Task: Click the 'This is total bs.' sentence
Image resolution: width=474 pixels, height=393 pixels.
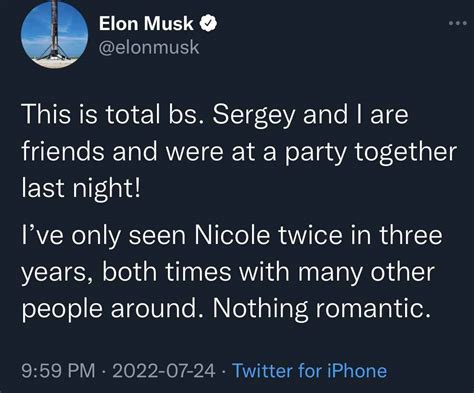Action: (x=113, y=114)
